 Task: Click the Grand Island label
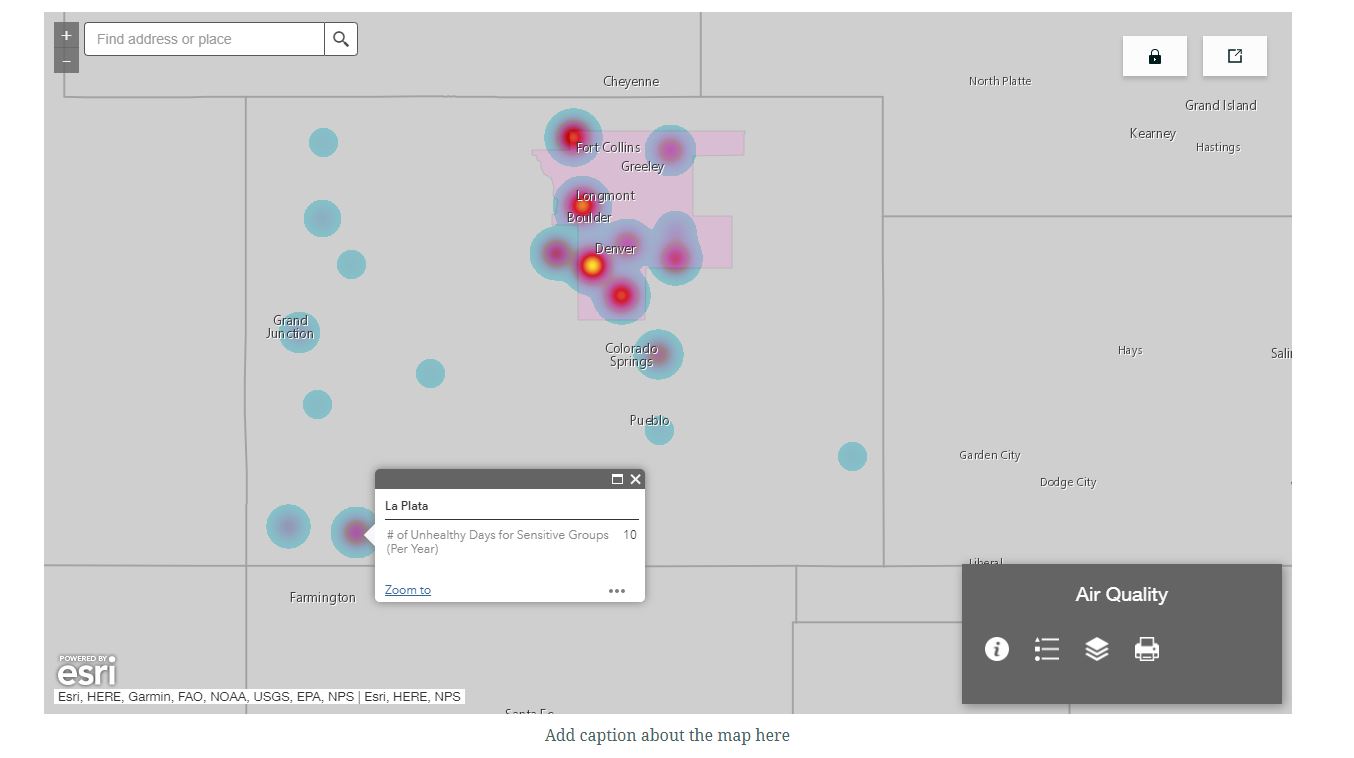(1221, 105)
